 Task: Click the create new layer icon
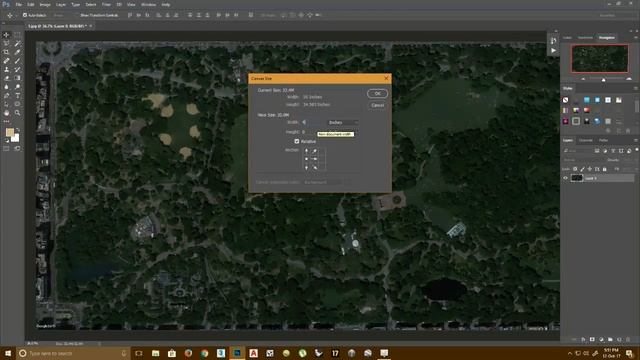[619, 339]
